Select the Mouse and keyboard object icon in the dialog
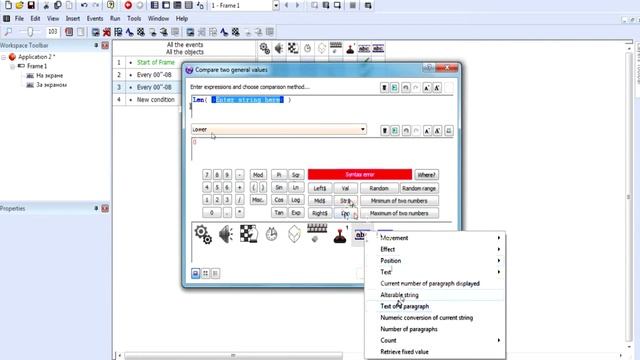This screenshot has height=360, width=640. (317, 233)
